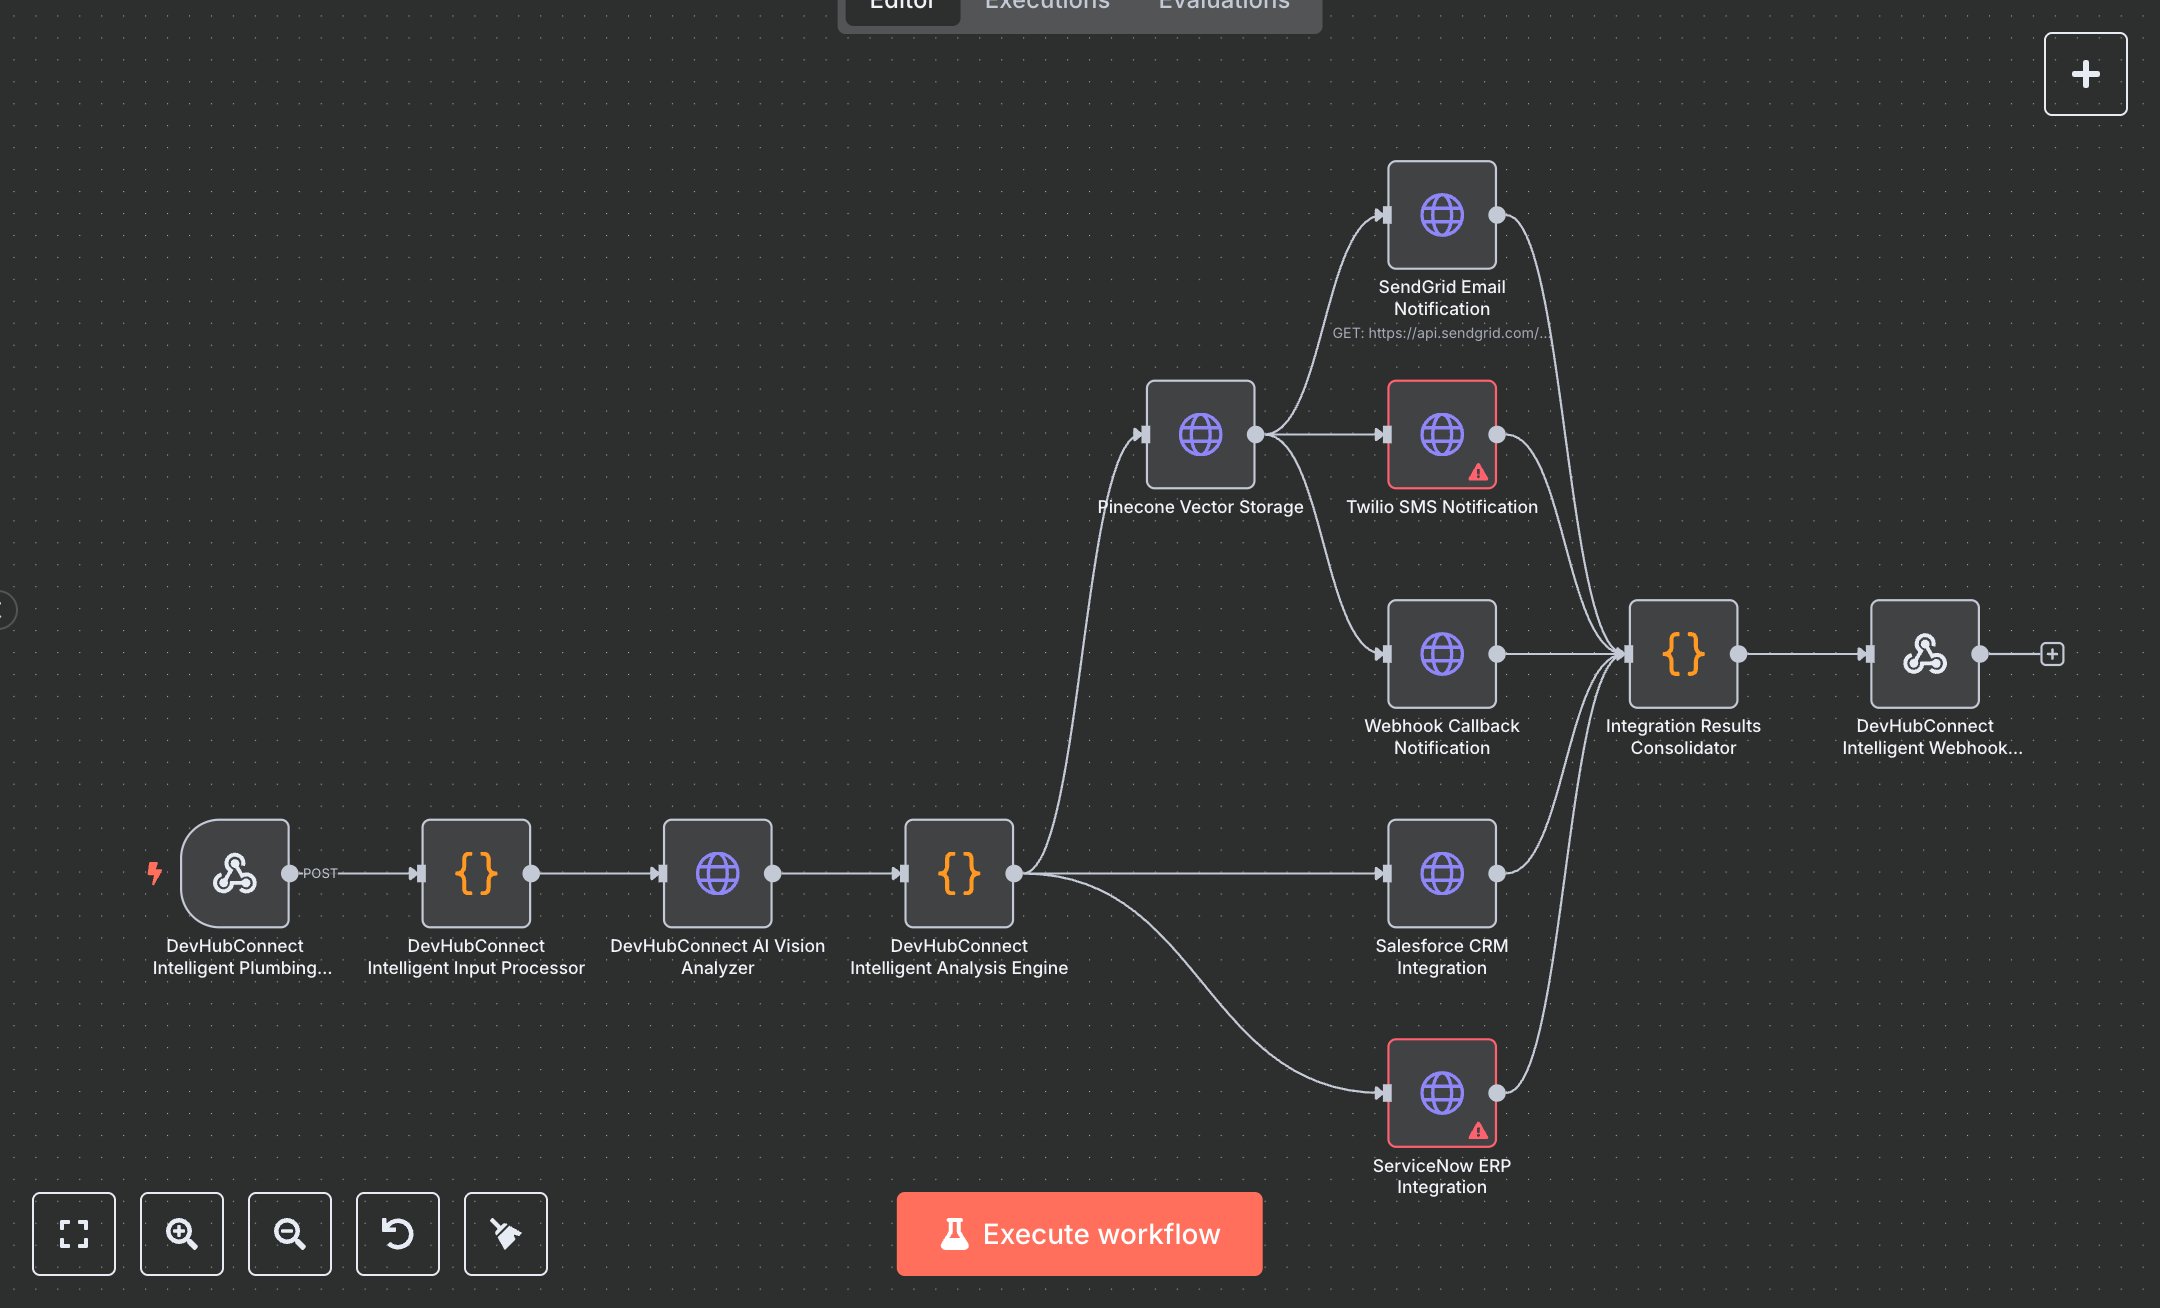Open the DevHubConnect Intelligent Plumbing webhook trigger
2160x1308 pixels.
tap(234, 873)
